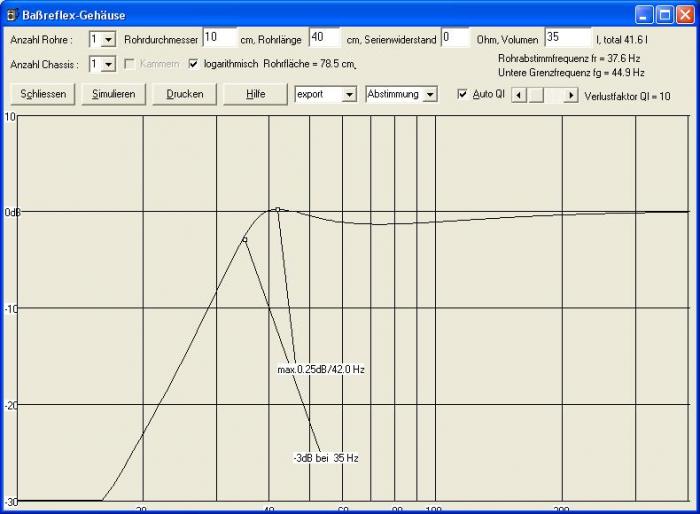This screenshot has height=514, width=700.
Task: Click the Rohrlänge input field
Action: (325, 38)
